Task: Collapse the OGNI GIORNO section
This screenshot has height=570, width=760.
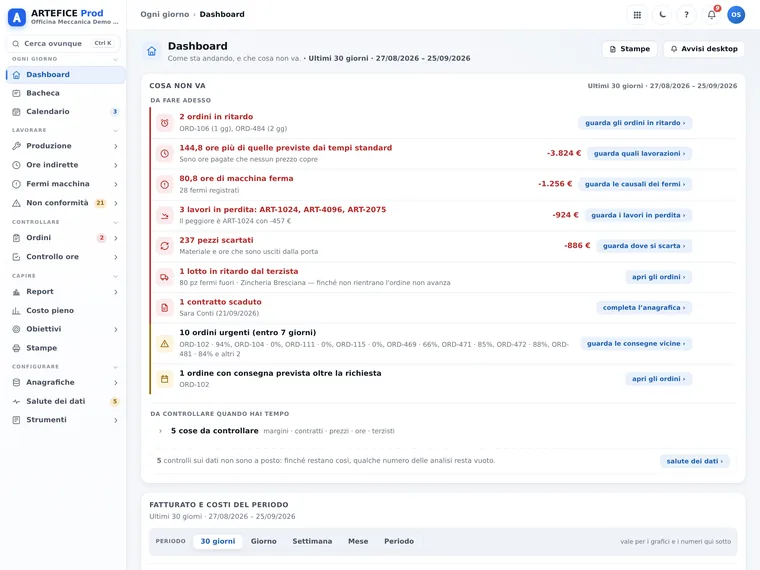Action: pos(115,59)
